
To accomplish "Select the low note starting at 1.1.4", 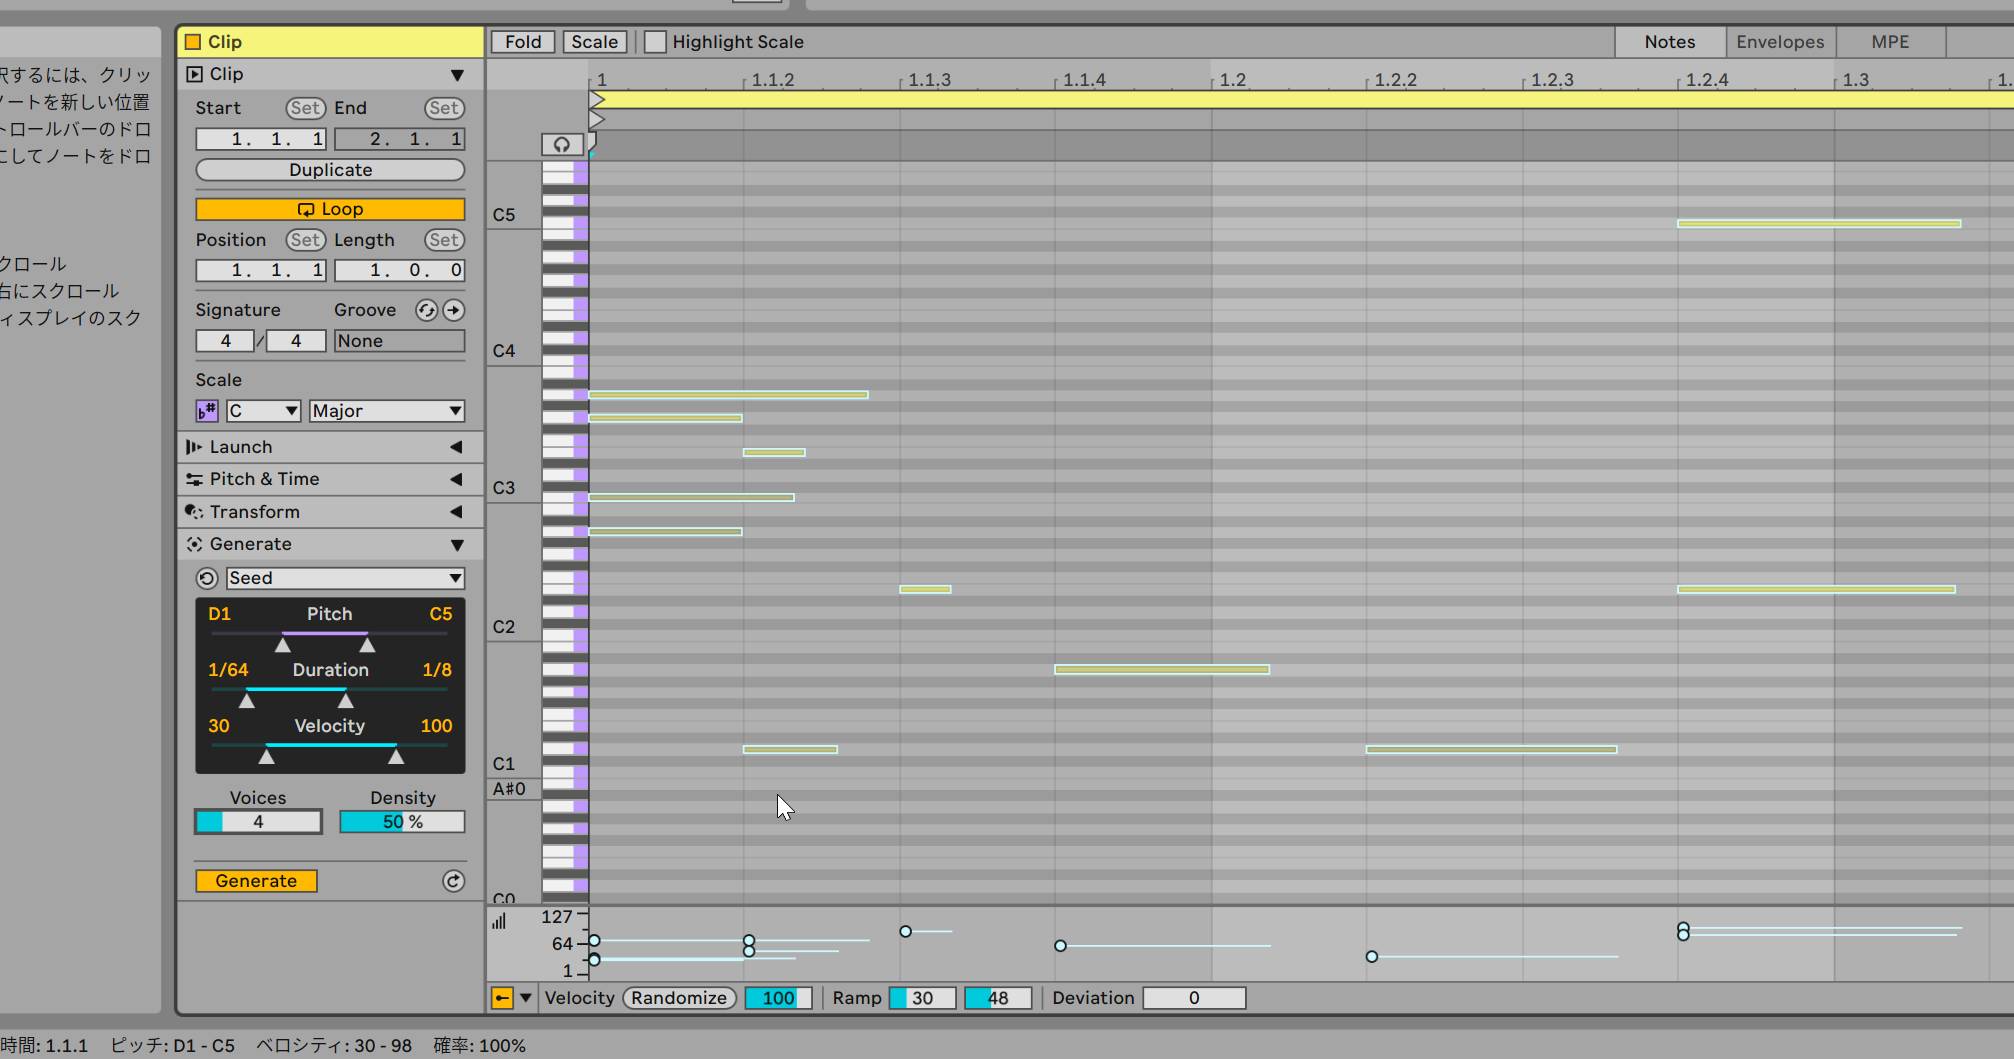I will point(1162,669).
